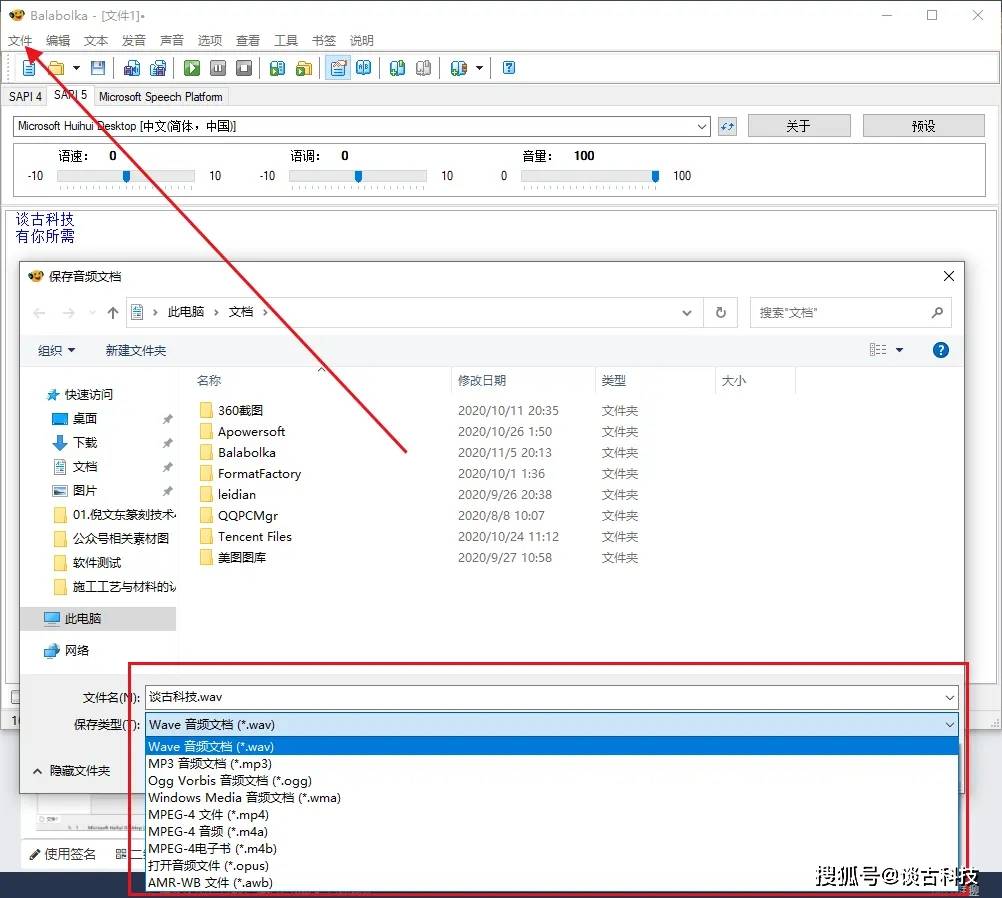The image size is (1002, 898).
Task: Click the up-arrow parent folder icon
Action: click(113, 312)
